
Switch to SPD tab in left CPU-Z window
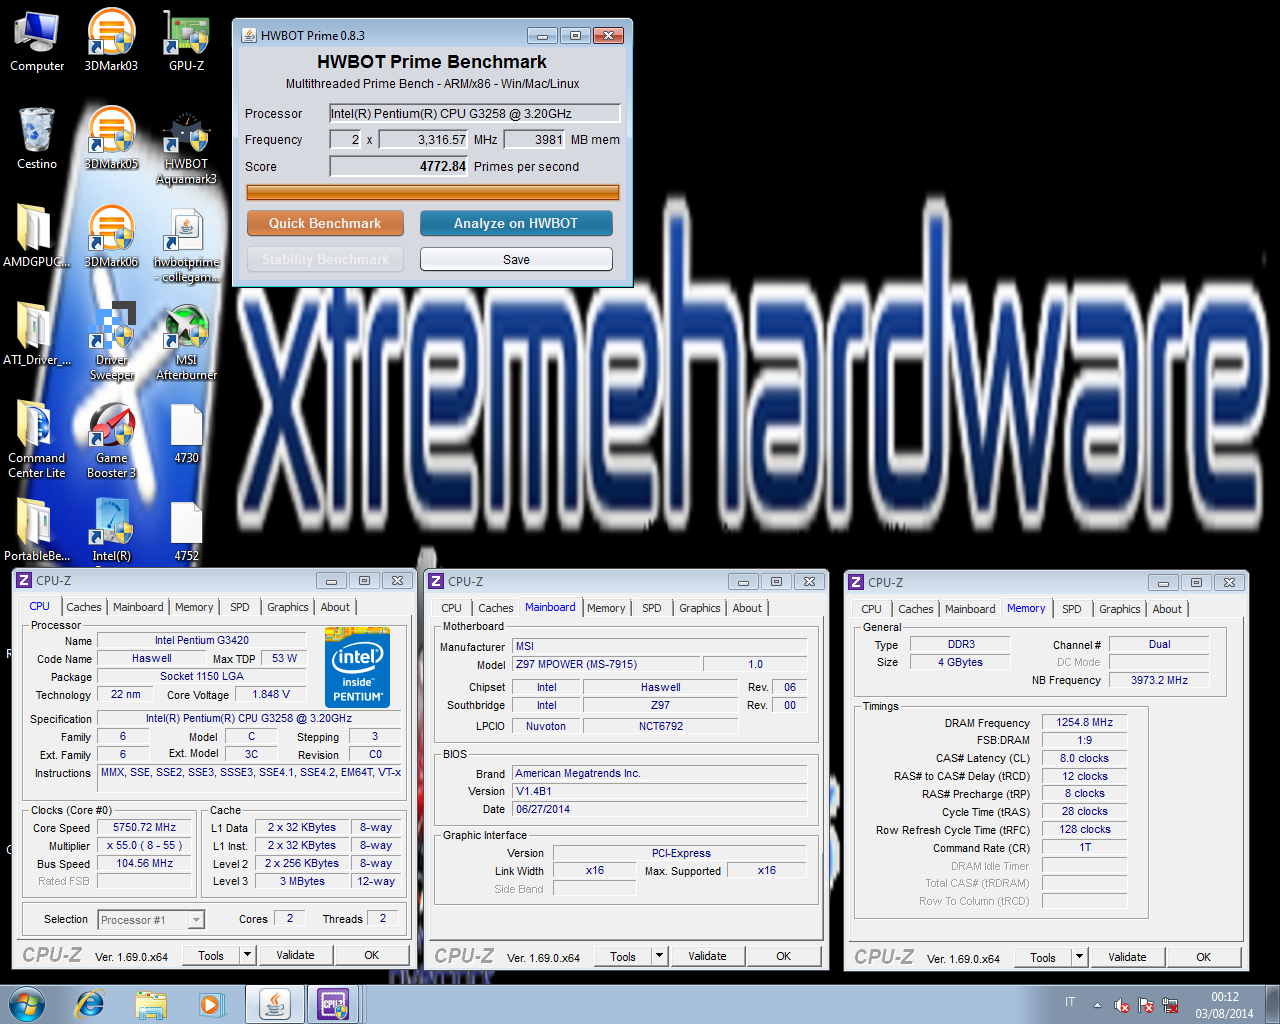(x=240, y=607)
